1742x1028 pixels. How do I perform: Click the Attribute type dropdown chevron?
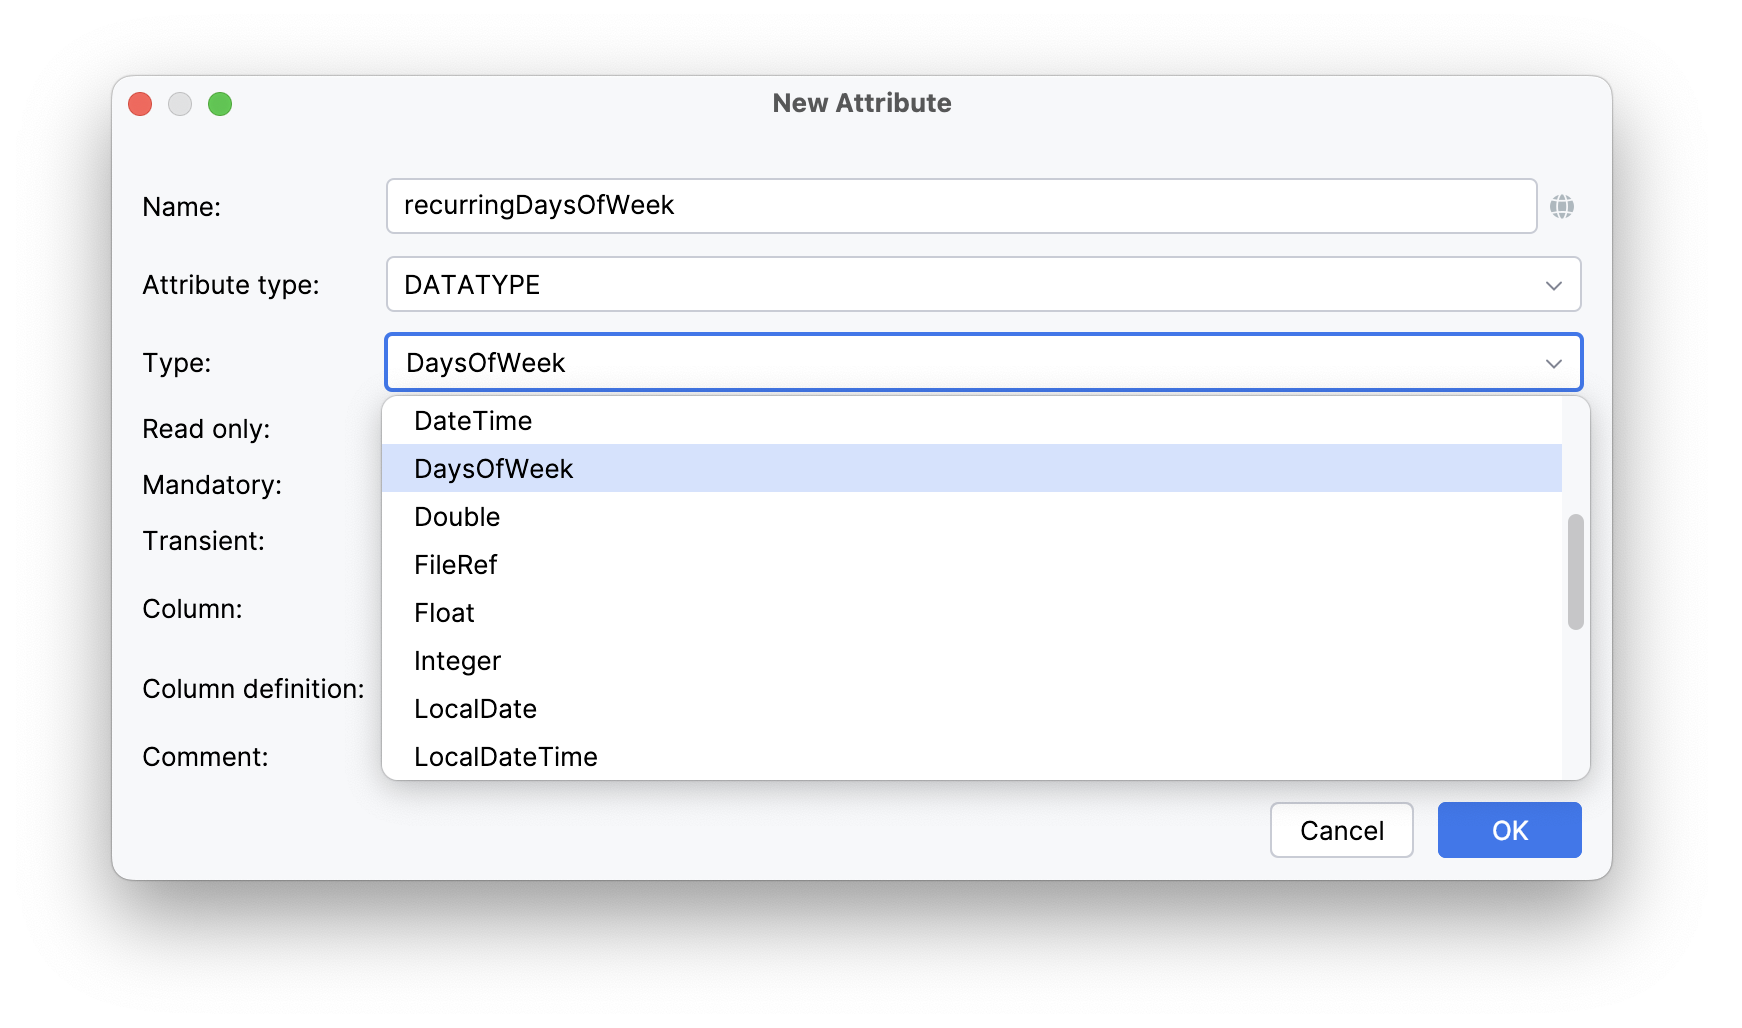(1553, 286)
